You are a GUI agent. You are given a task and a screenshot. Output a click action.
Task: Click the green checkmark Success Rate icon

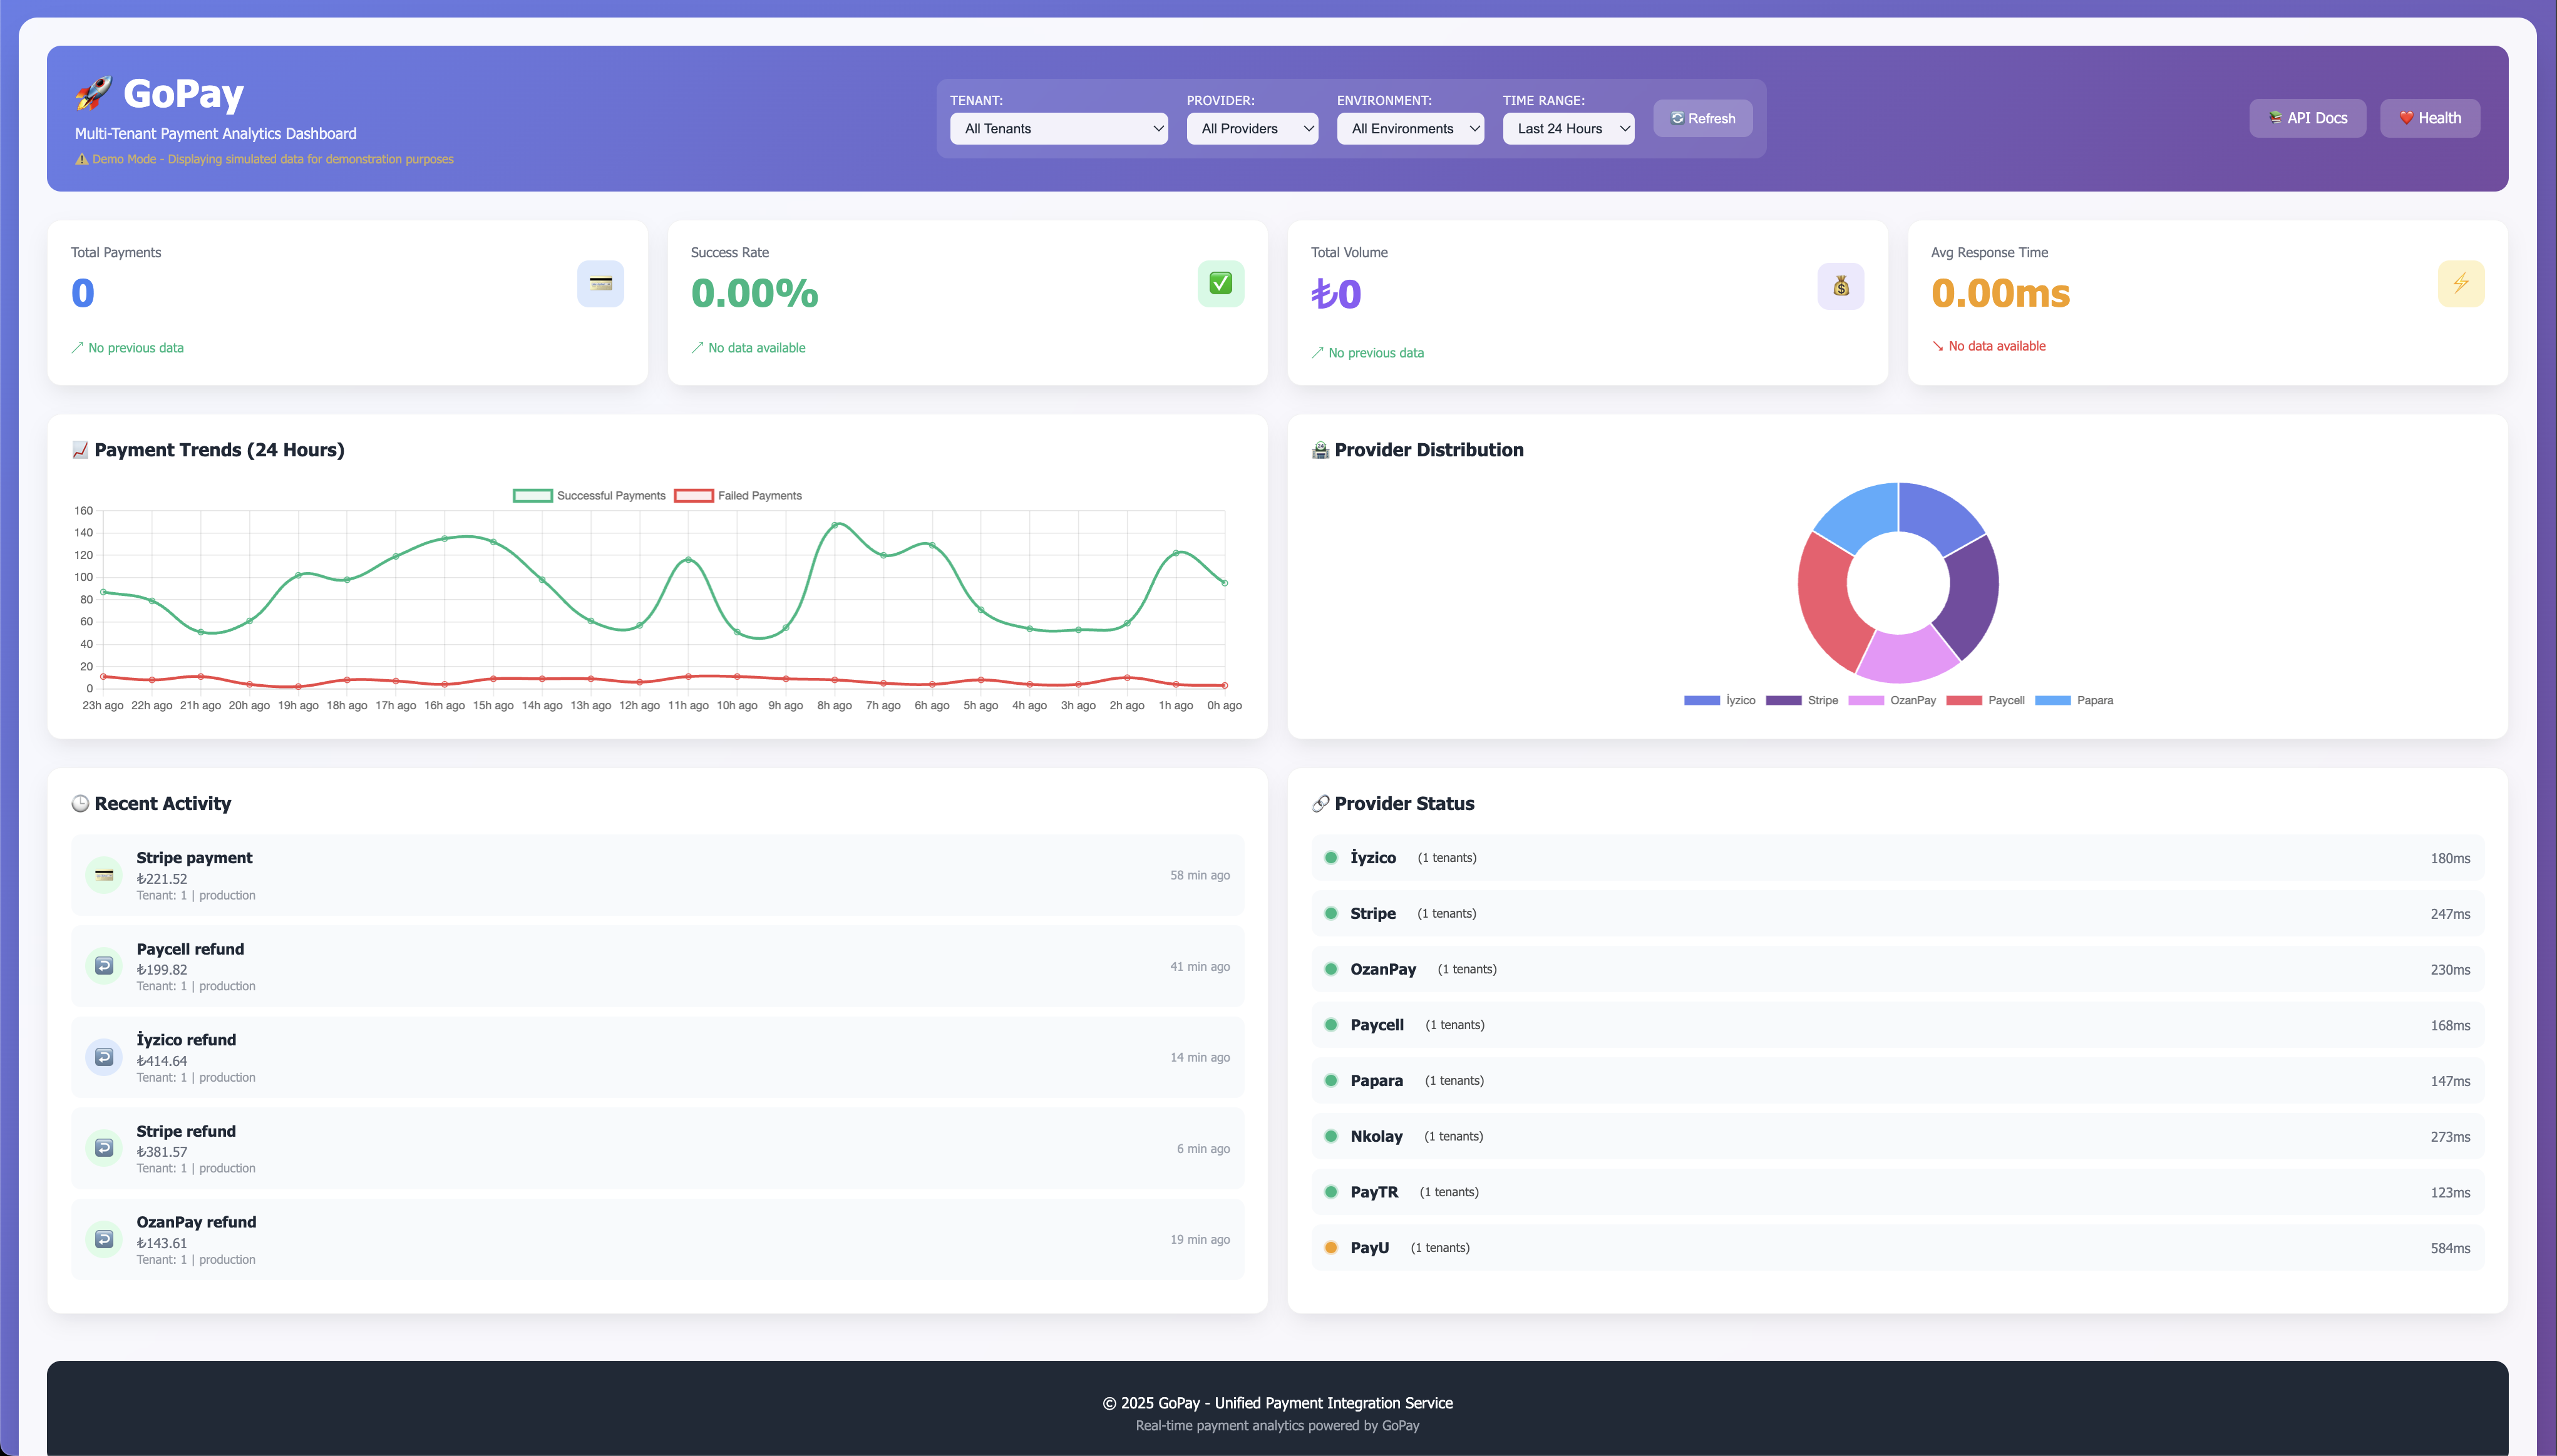(1220, 284)
